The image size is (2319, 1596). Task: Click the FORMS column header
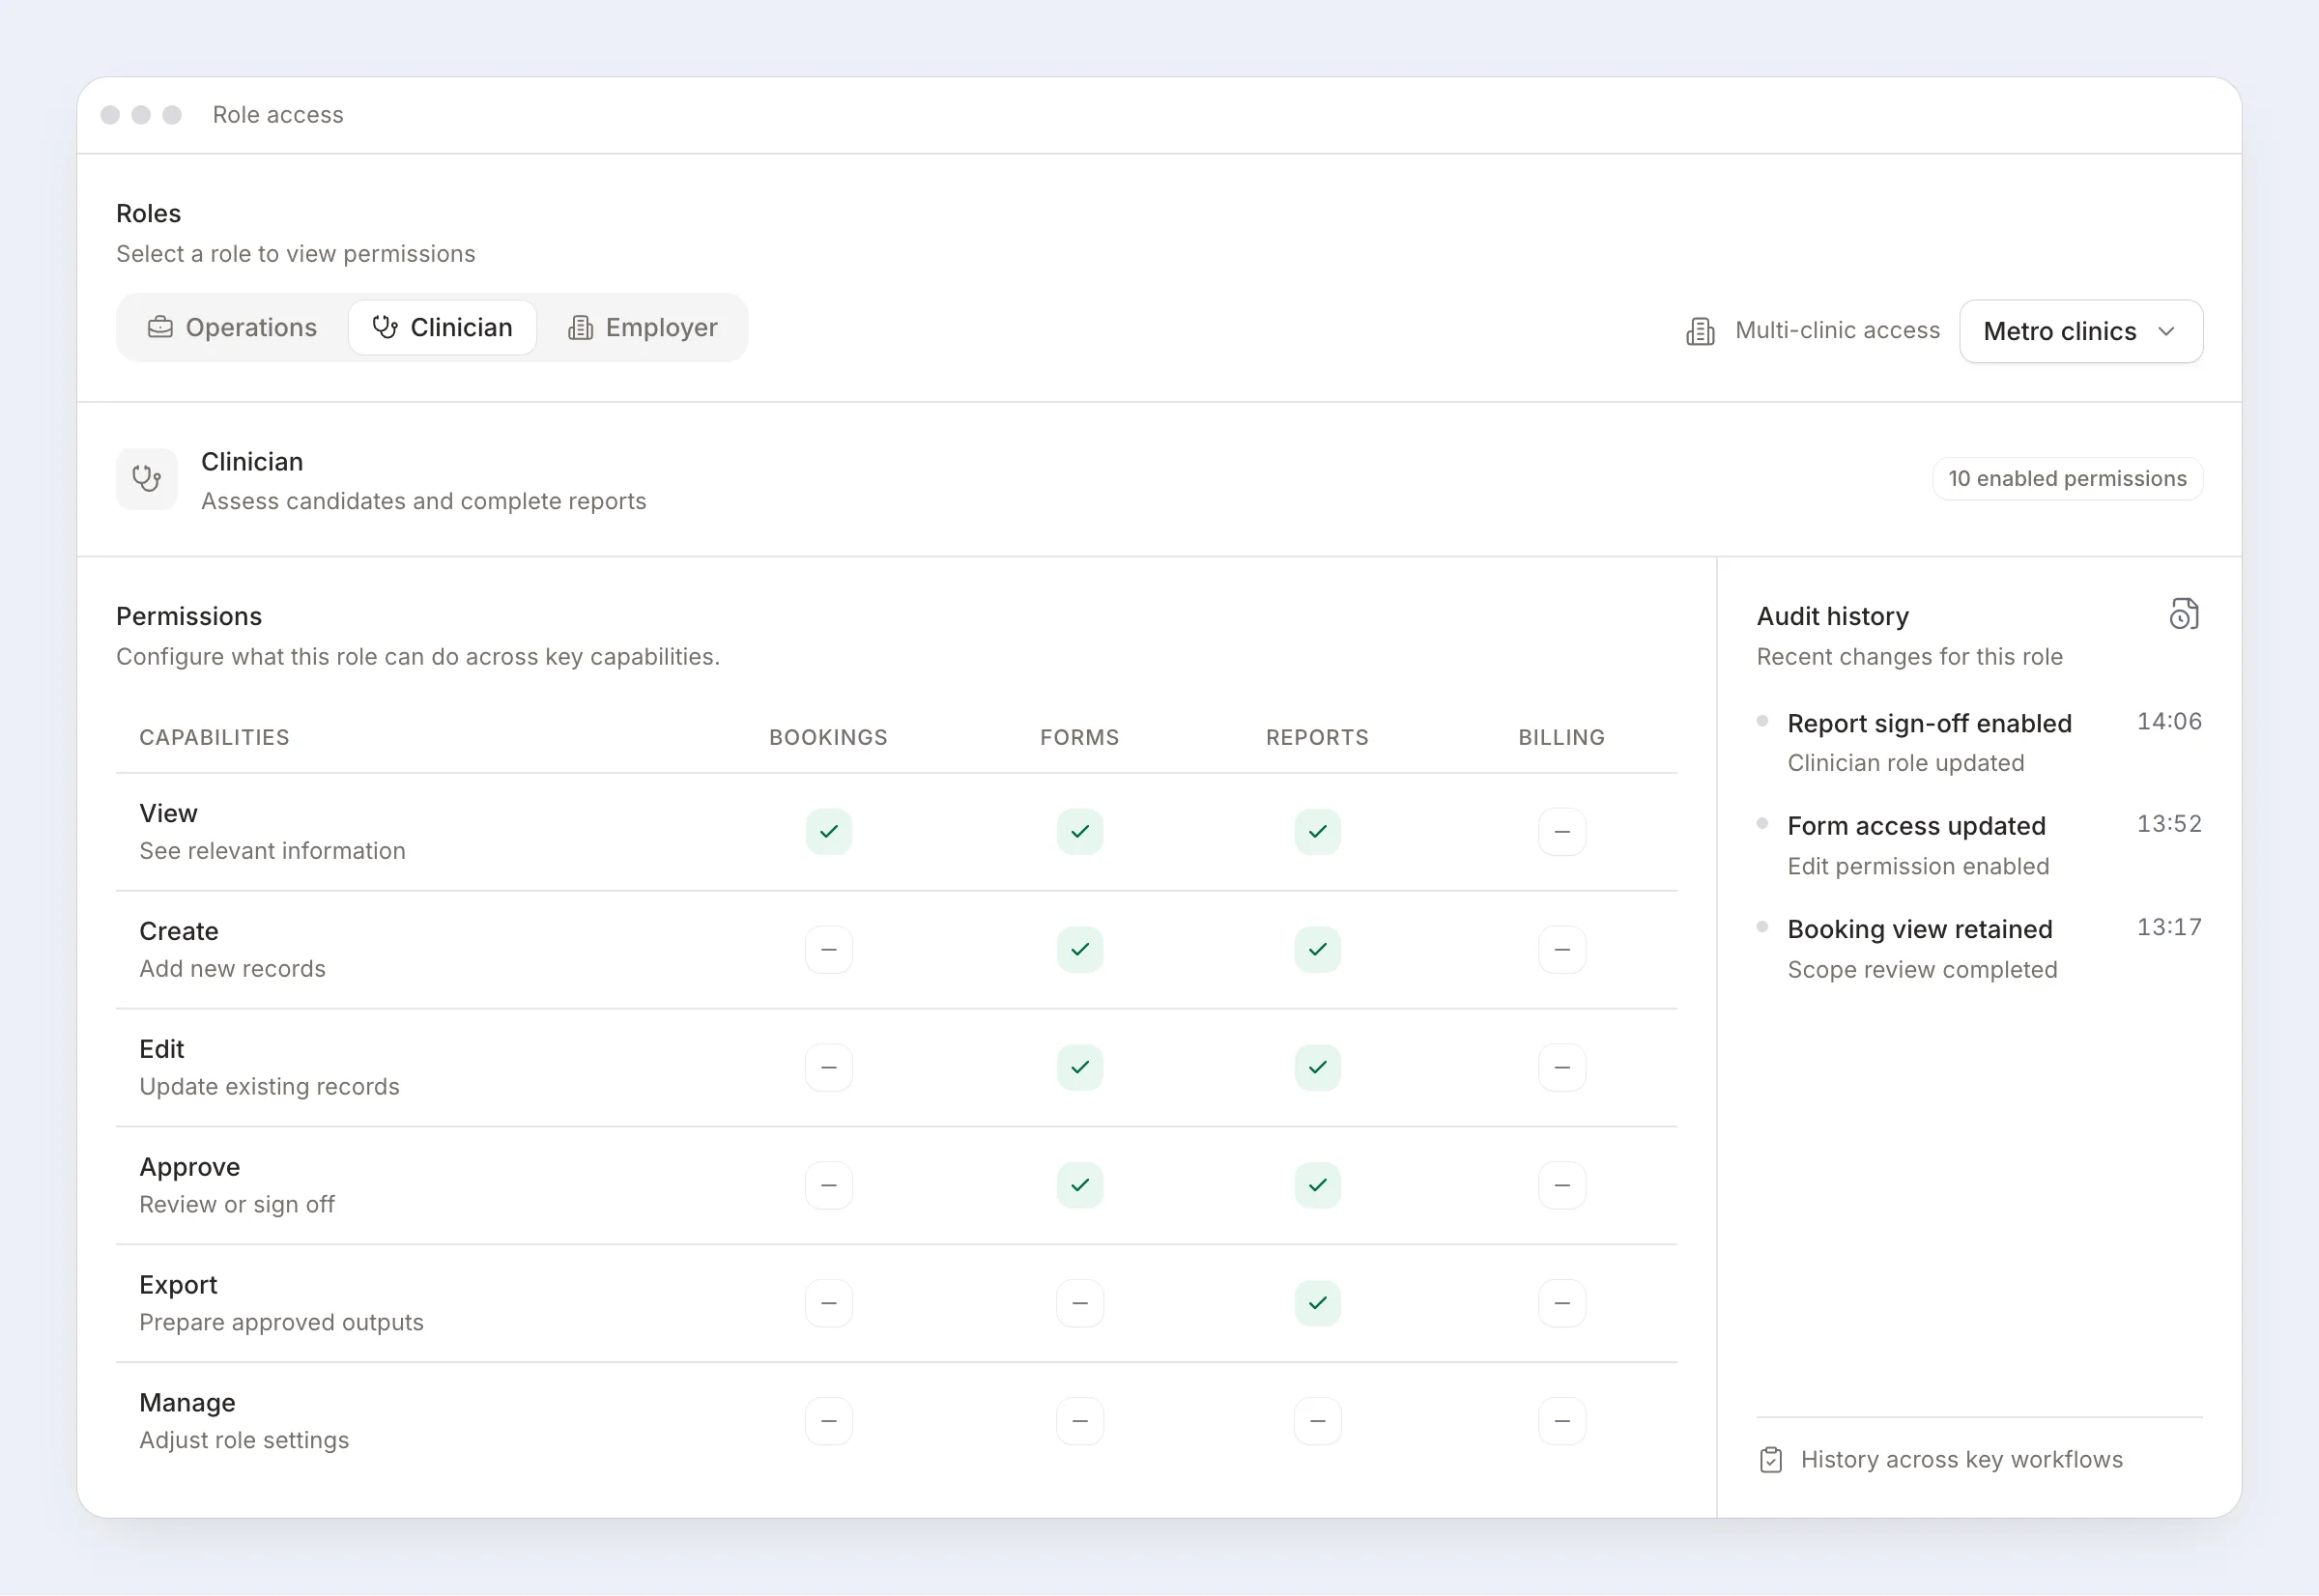coord(1080,738)
